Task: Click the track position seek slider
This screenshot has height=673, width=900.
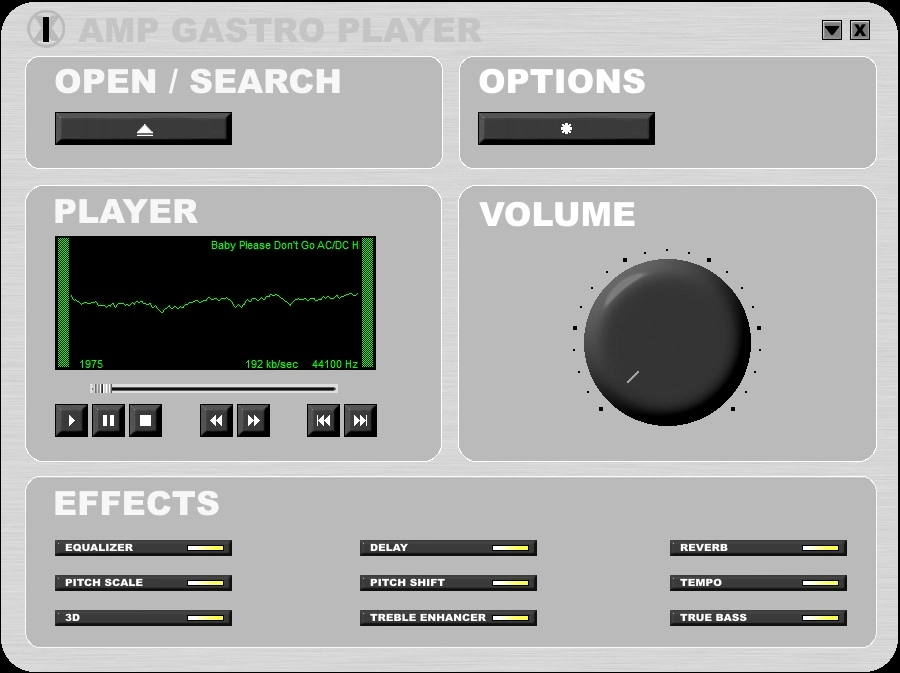Action: coord(214,389)
